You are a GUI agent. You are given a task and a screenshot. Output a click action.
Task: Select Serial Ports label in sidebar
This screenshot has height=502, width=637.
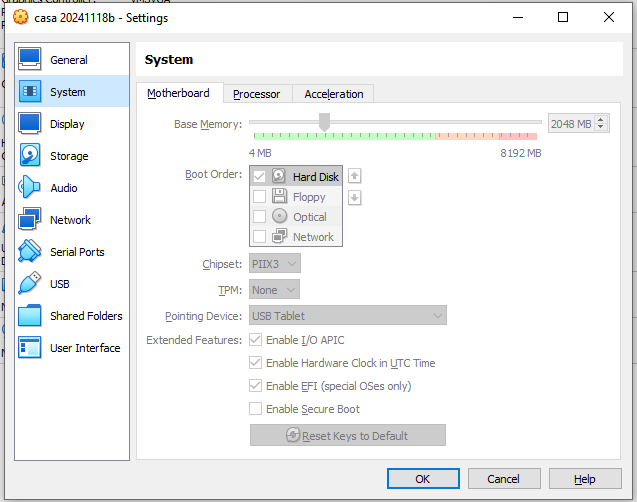coord(77,252)
